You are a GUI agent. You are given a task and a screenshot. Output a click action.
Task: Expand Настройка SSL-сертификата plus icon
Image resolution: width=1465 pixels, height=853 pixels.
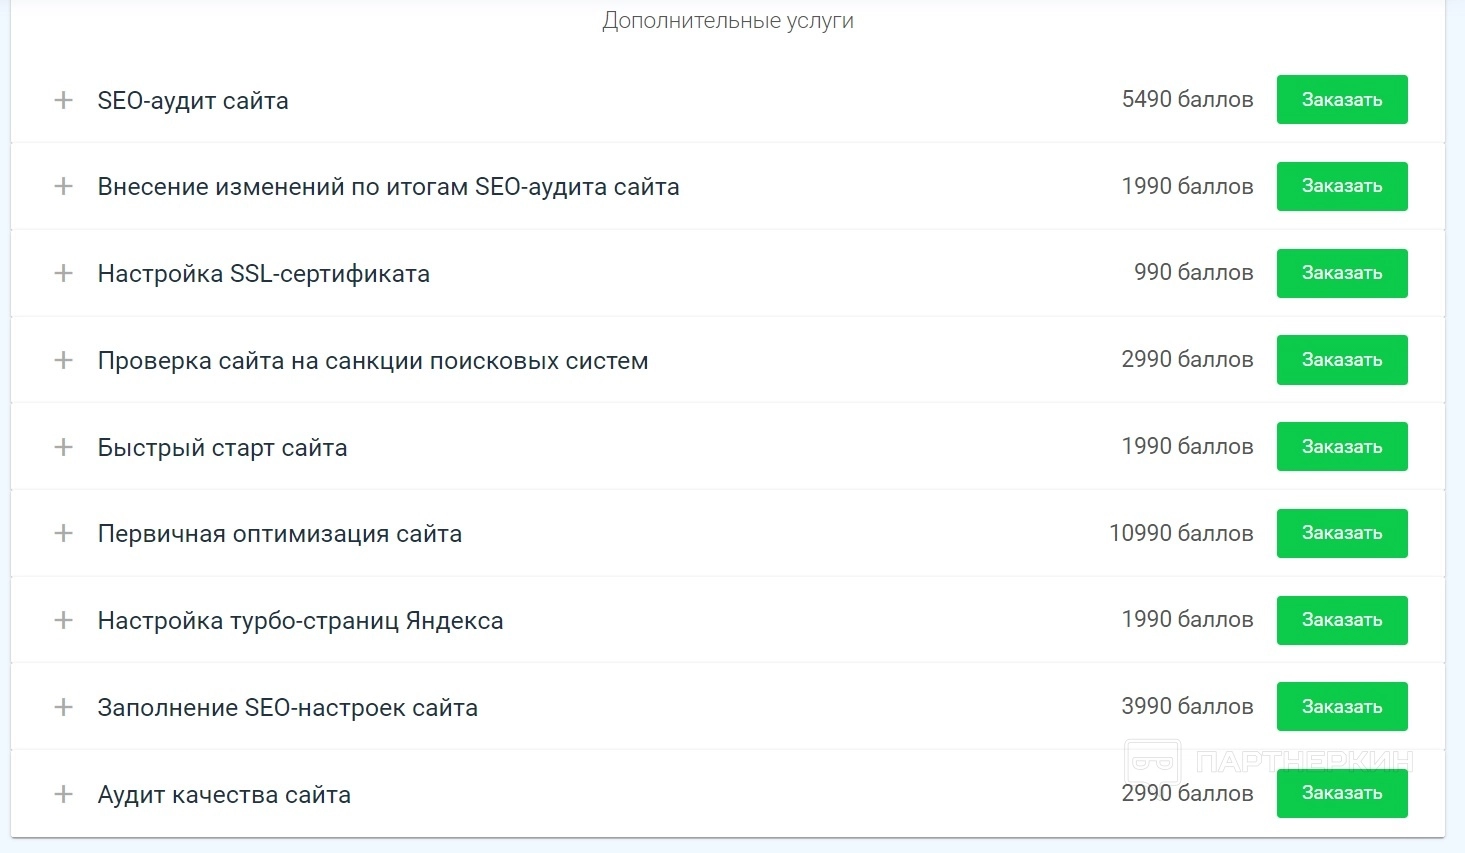pos(63,273)
